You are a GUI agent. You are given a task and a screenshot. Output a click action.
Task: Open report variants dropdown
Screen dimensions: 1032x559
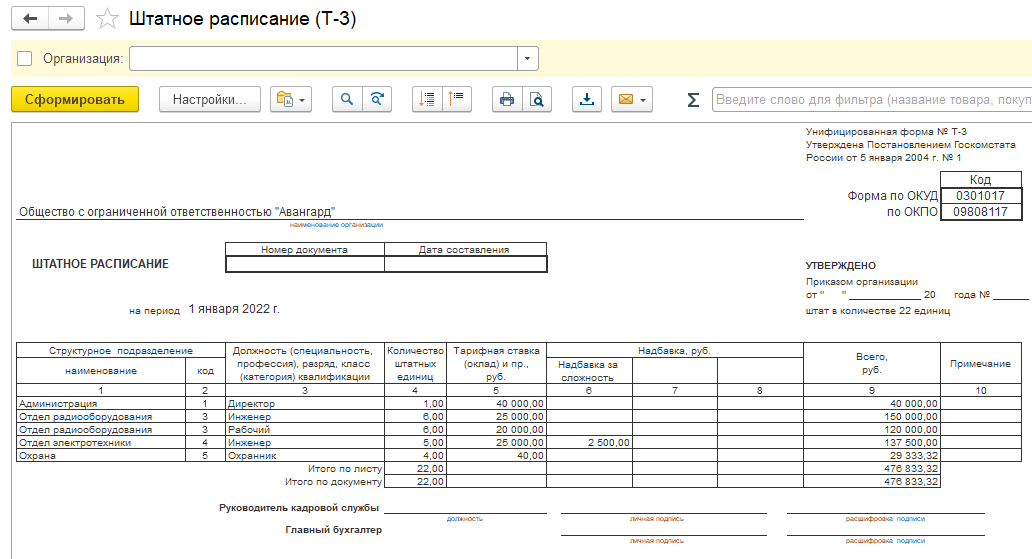(x=291, y=99)
